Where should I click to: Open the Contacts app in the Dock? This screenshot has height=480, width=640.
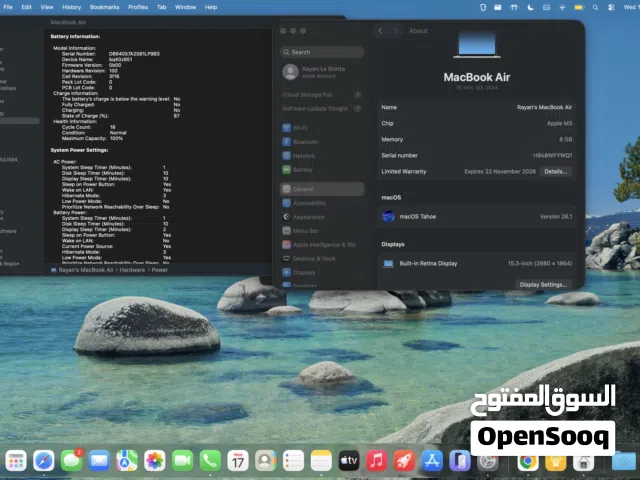[266, 461]
